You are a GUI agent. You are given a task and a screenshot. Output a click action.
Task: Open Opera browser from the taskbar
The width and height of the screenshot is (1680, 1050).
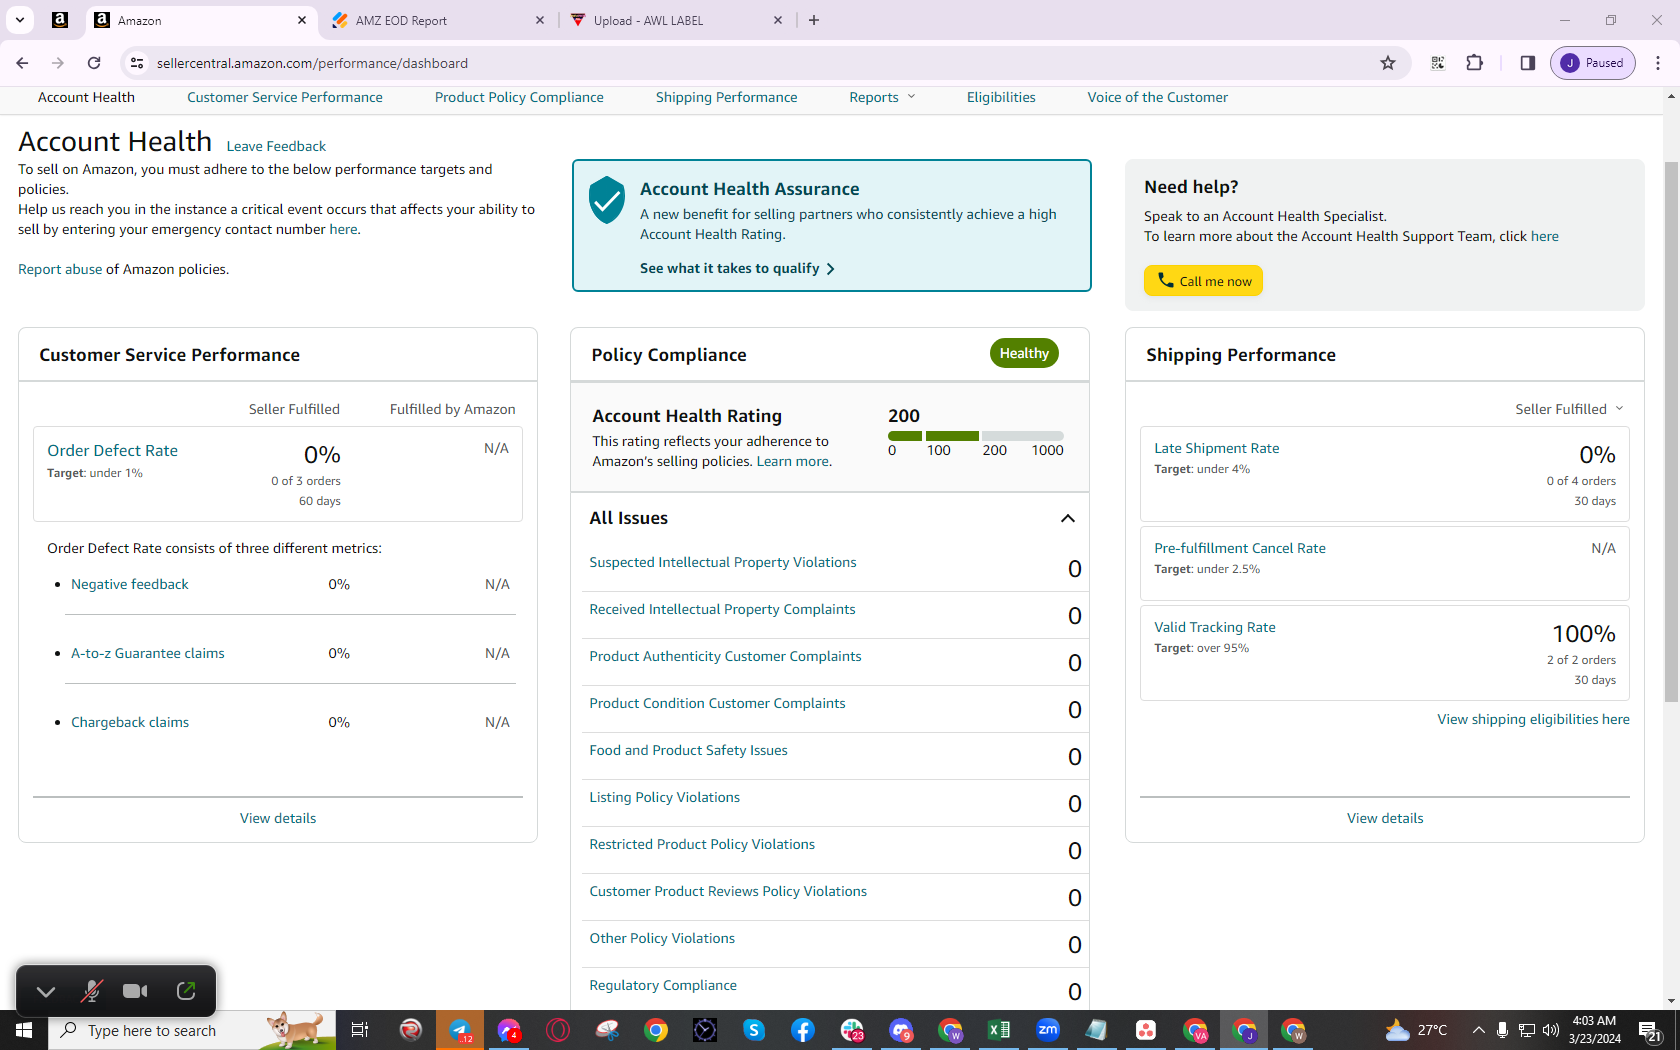[x=558, y=1030]
